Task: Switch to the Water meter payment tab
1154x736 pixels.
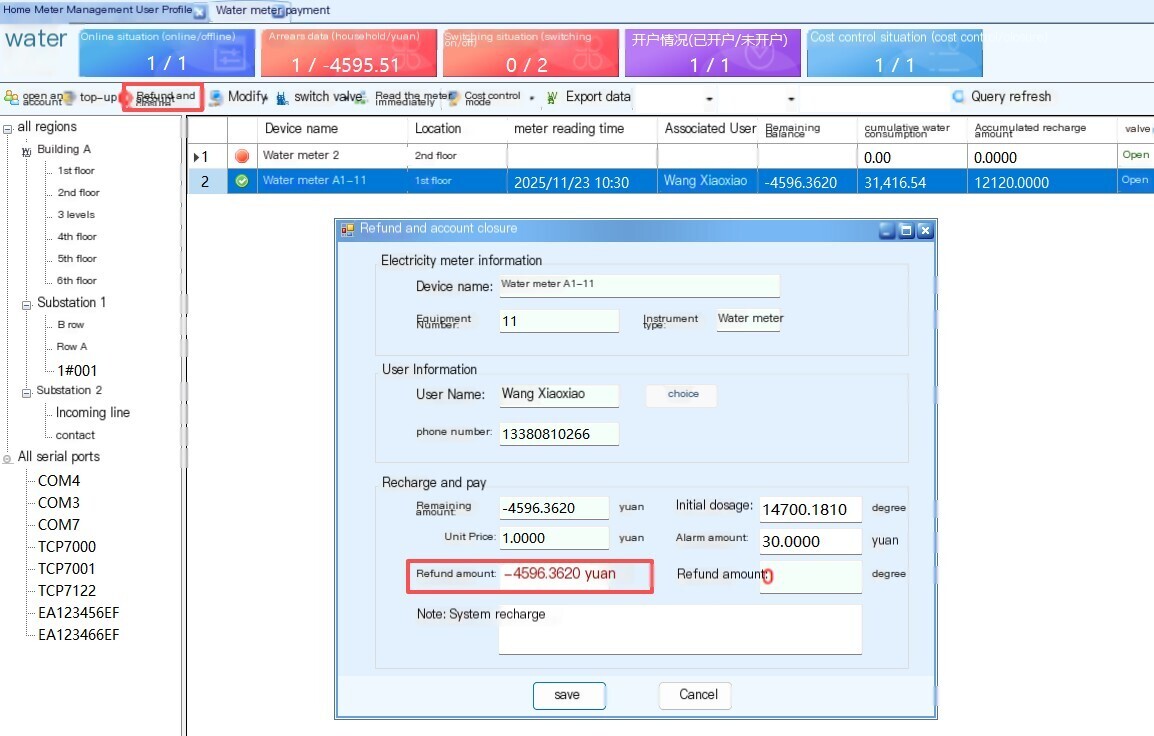Action: pyautogui.click(x=272, y=10)
